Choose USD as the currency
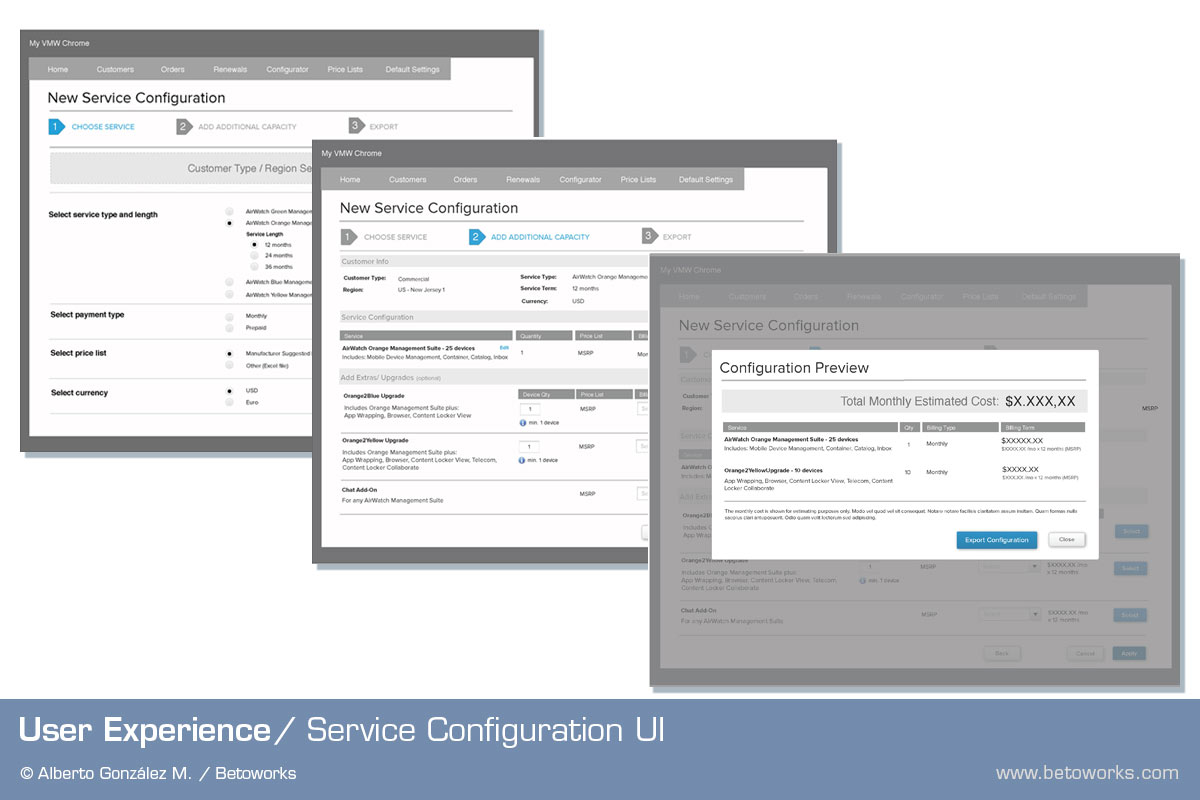 pos(229,391)
